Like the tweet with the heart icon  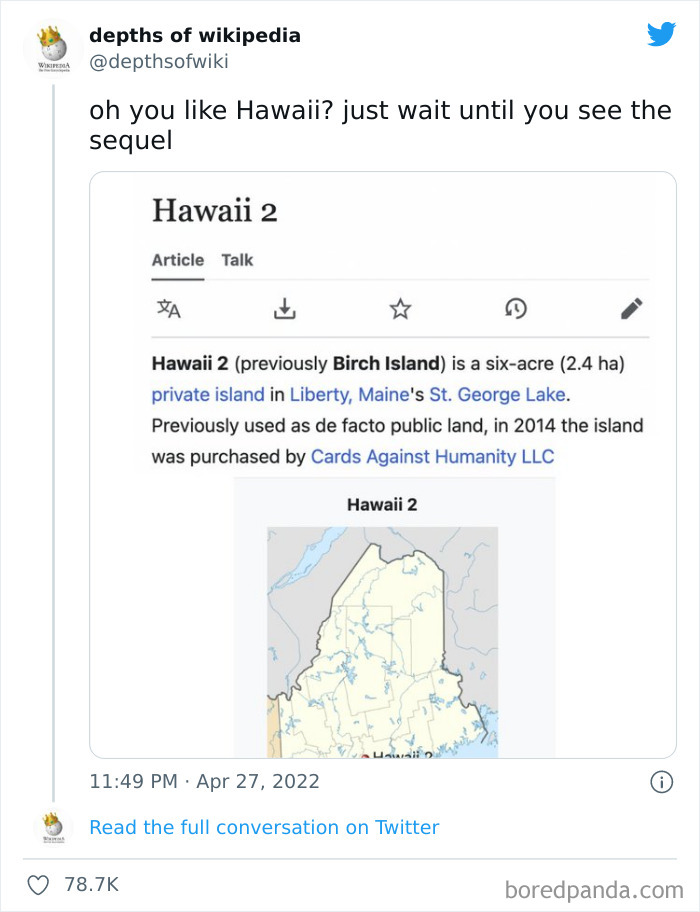pos(40,884)
